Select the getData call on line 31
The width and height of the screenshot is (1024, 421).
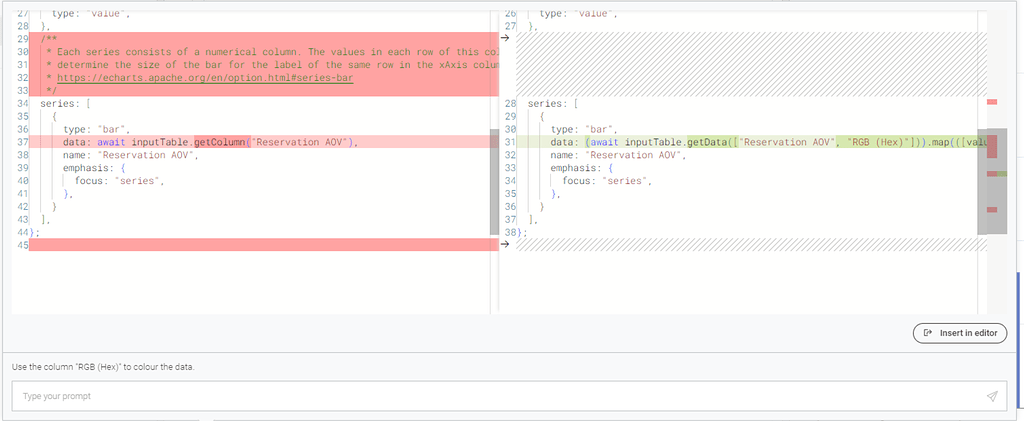pyautogui.click(x=707, y=142)
